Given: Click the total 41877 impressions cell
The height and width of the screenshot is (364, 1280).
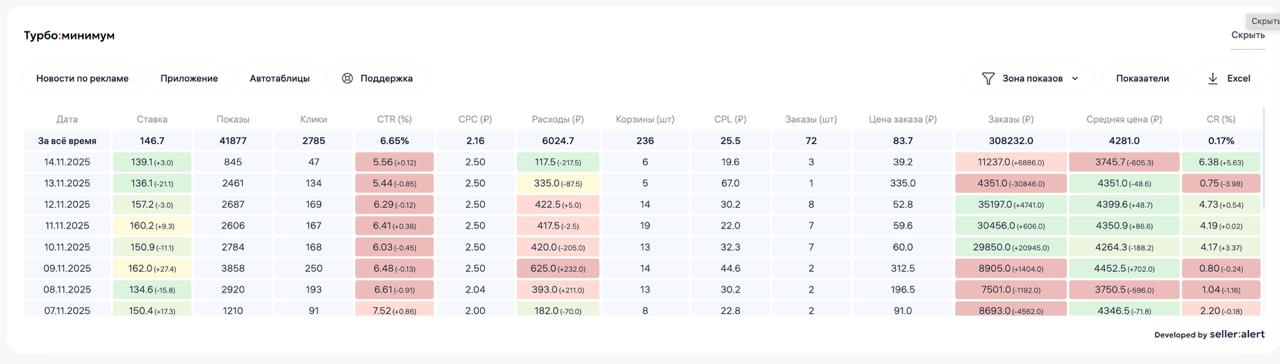Looking at the screenshot, I should [233, 141].
